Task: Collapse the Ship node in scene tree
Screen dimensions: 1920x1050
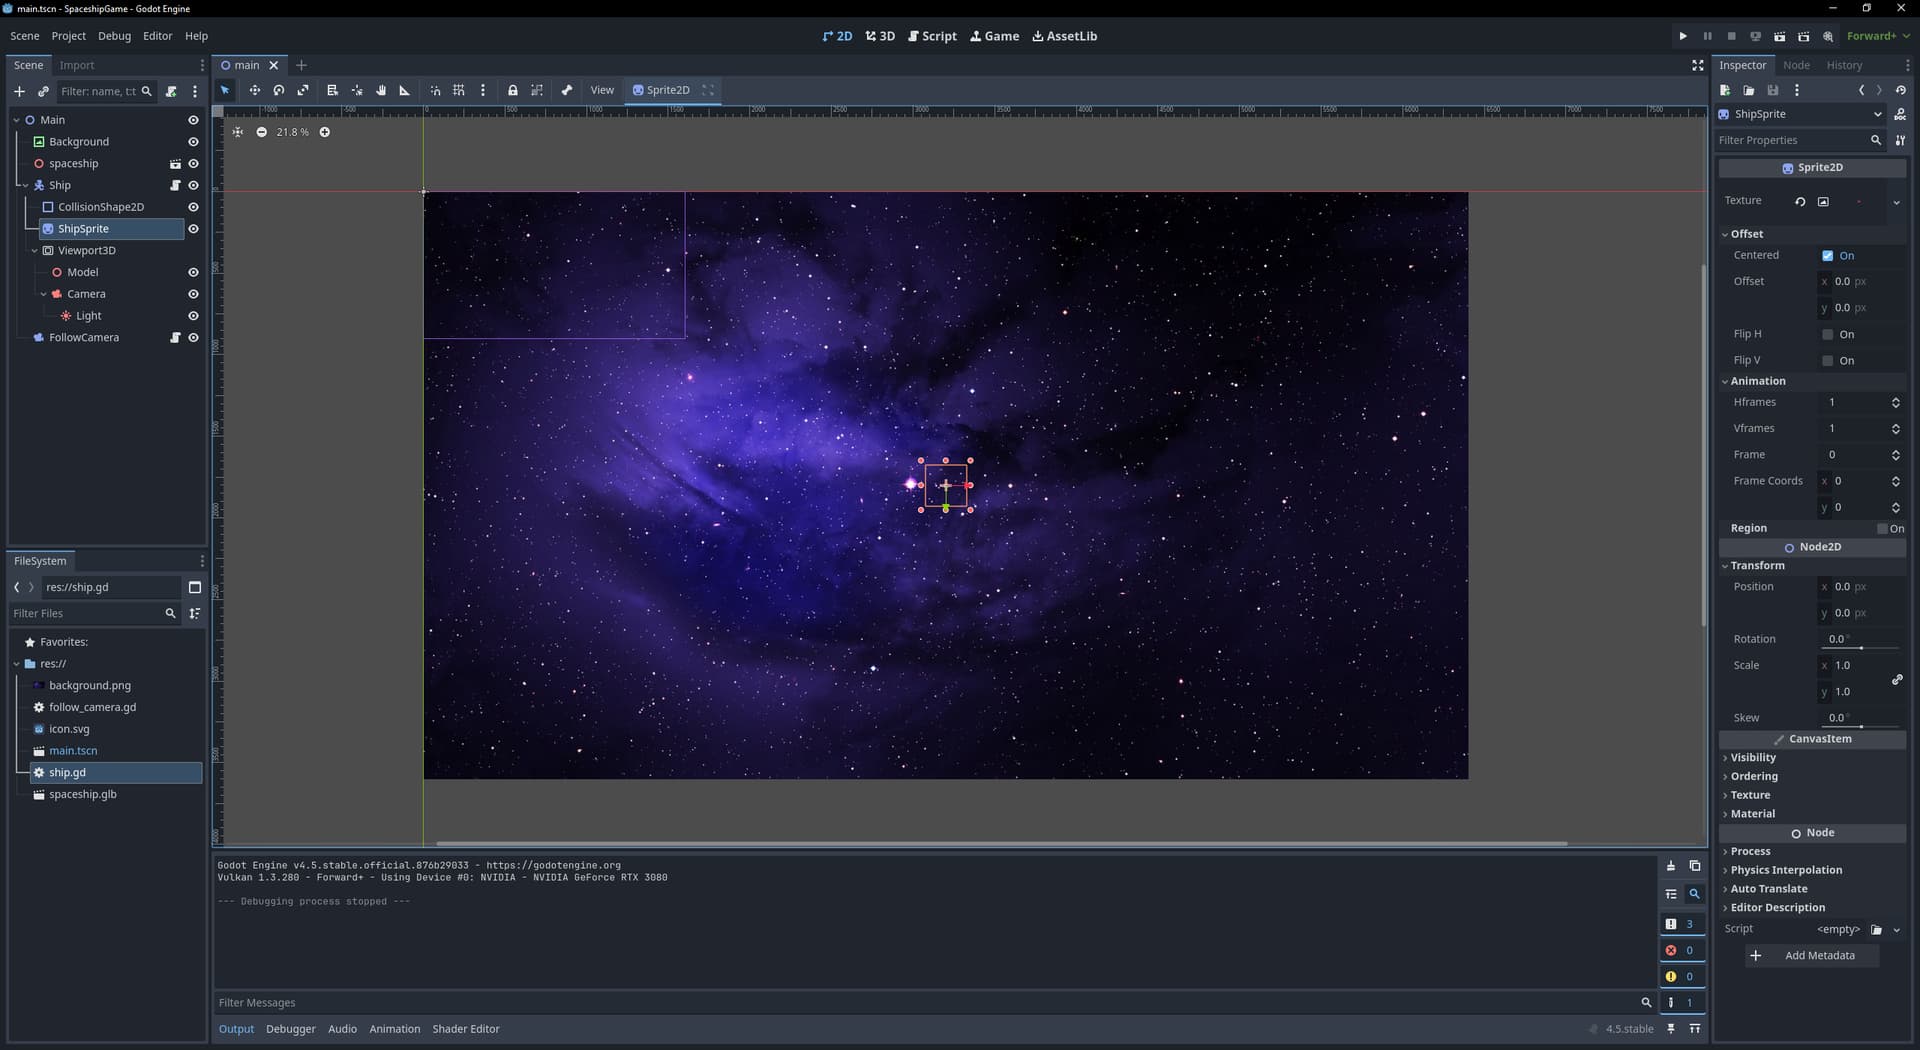Action: point(25,186)
